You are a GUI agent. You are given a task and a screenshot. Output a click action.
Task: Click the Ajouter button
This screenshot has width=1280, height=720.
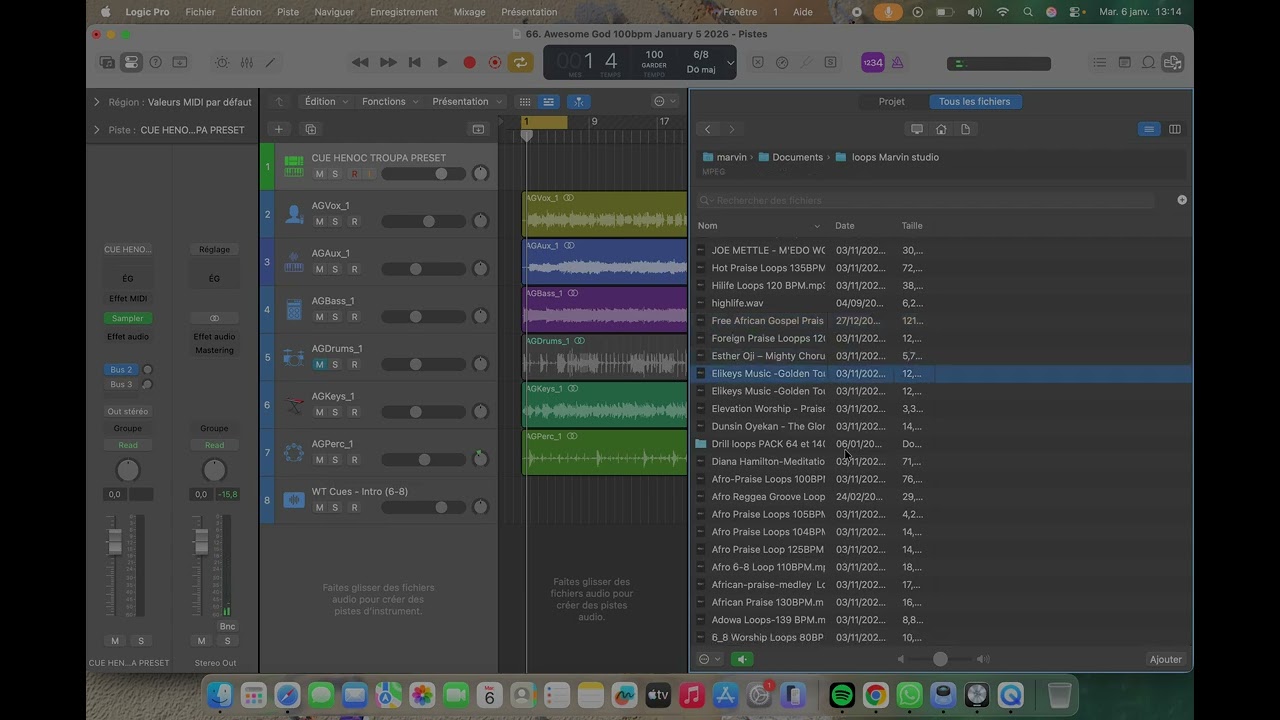pos(1165,659)
